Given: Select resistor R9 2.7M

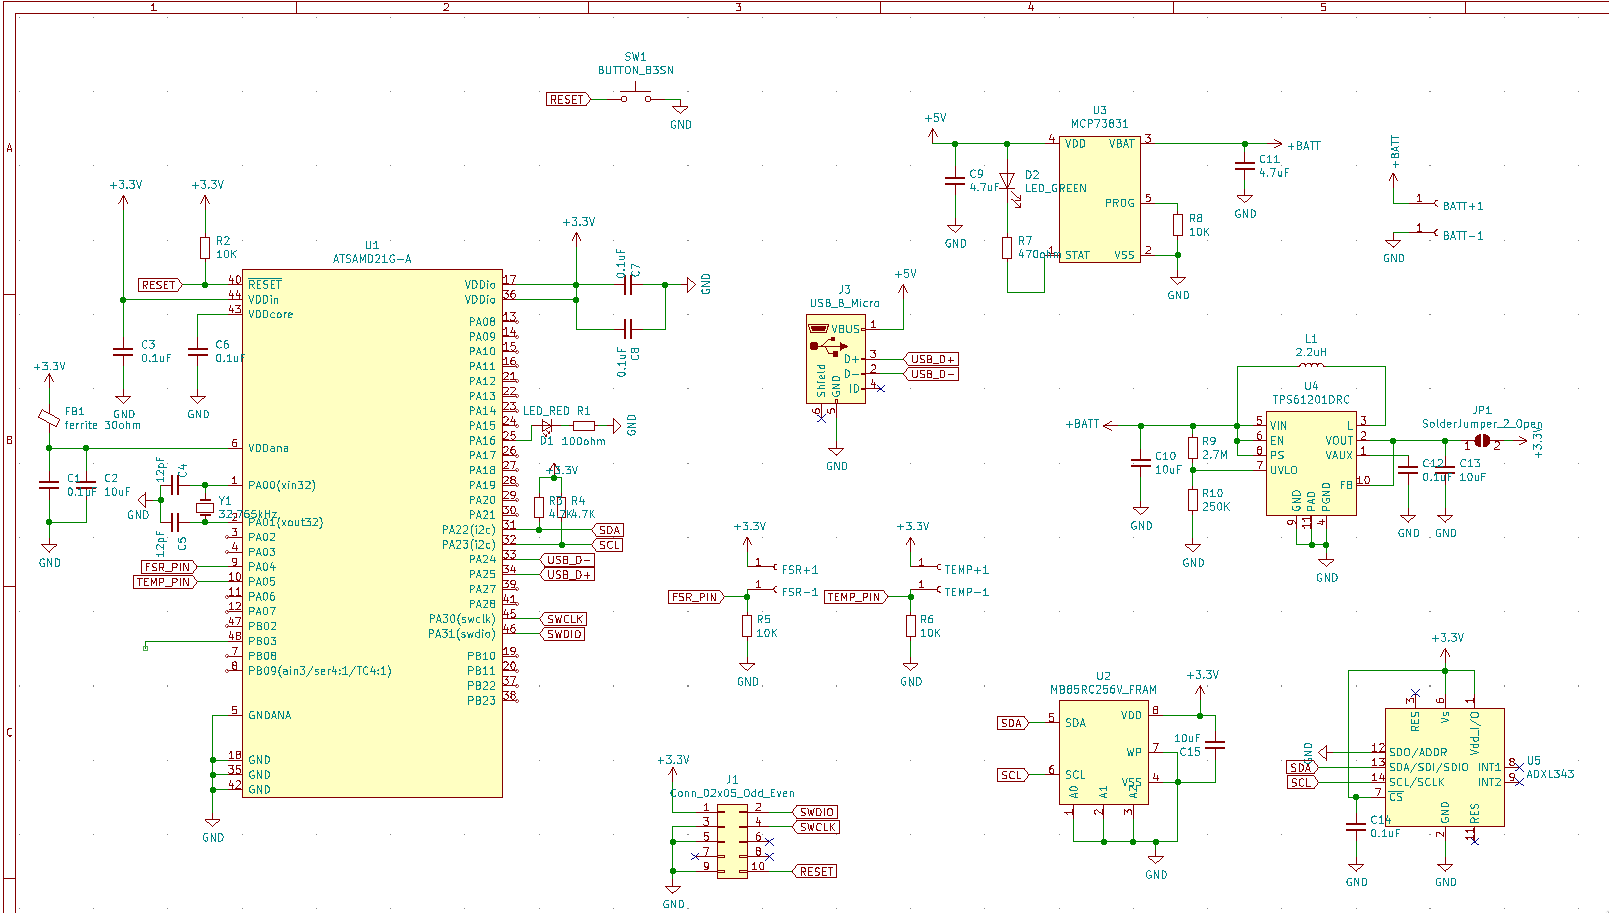Looking at the screenshot, I should [x=1193, y=448].
